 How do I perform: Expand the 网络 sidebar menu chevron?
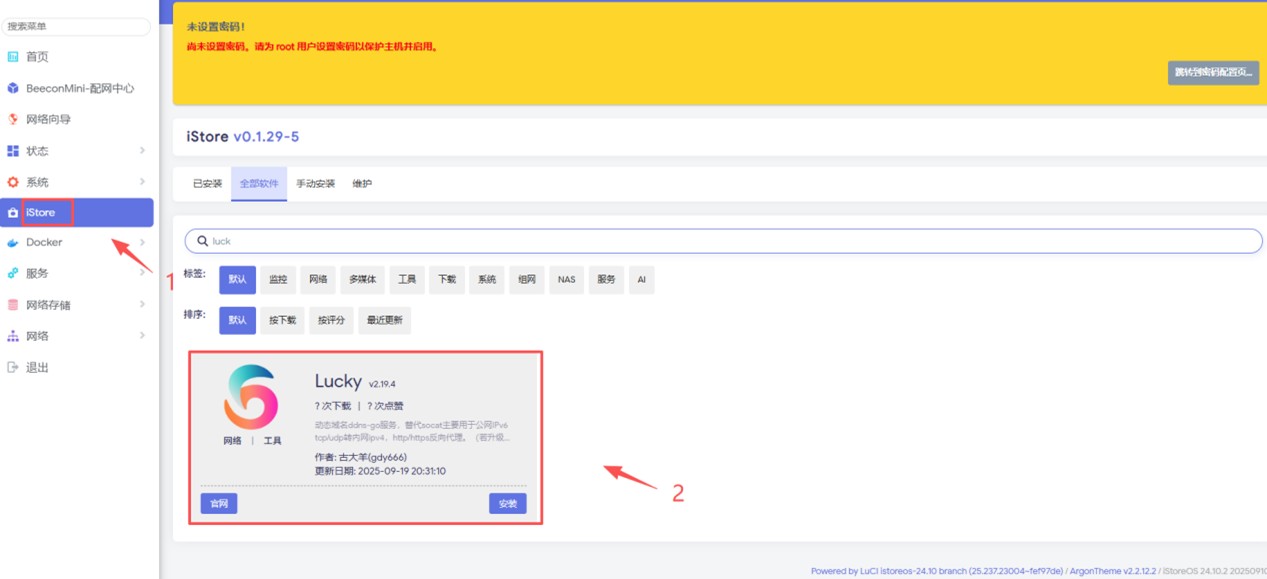(142, 336)
